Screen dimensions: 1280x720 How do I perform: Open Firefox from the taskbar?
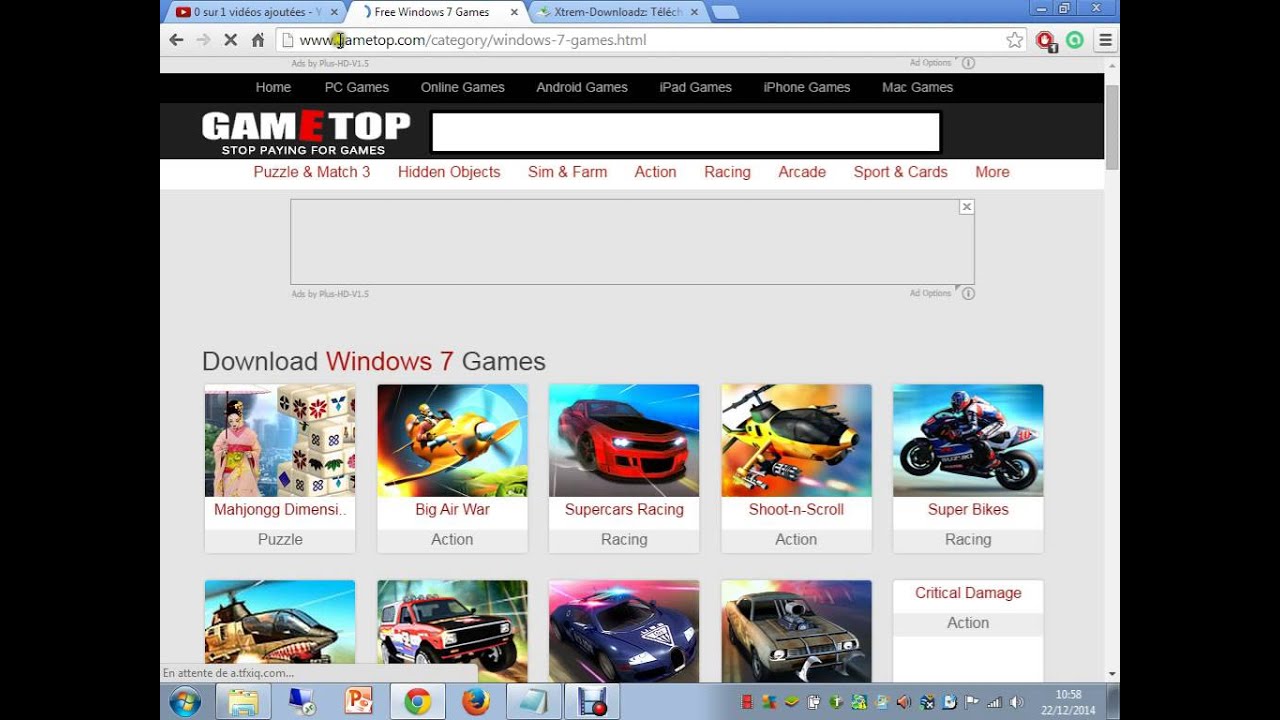(x=476, y=702)
